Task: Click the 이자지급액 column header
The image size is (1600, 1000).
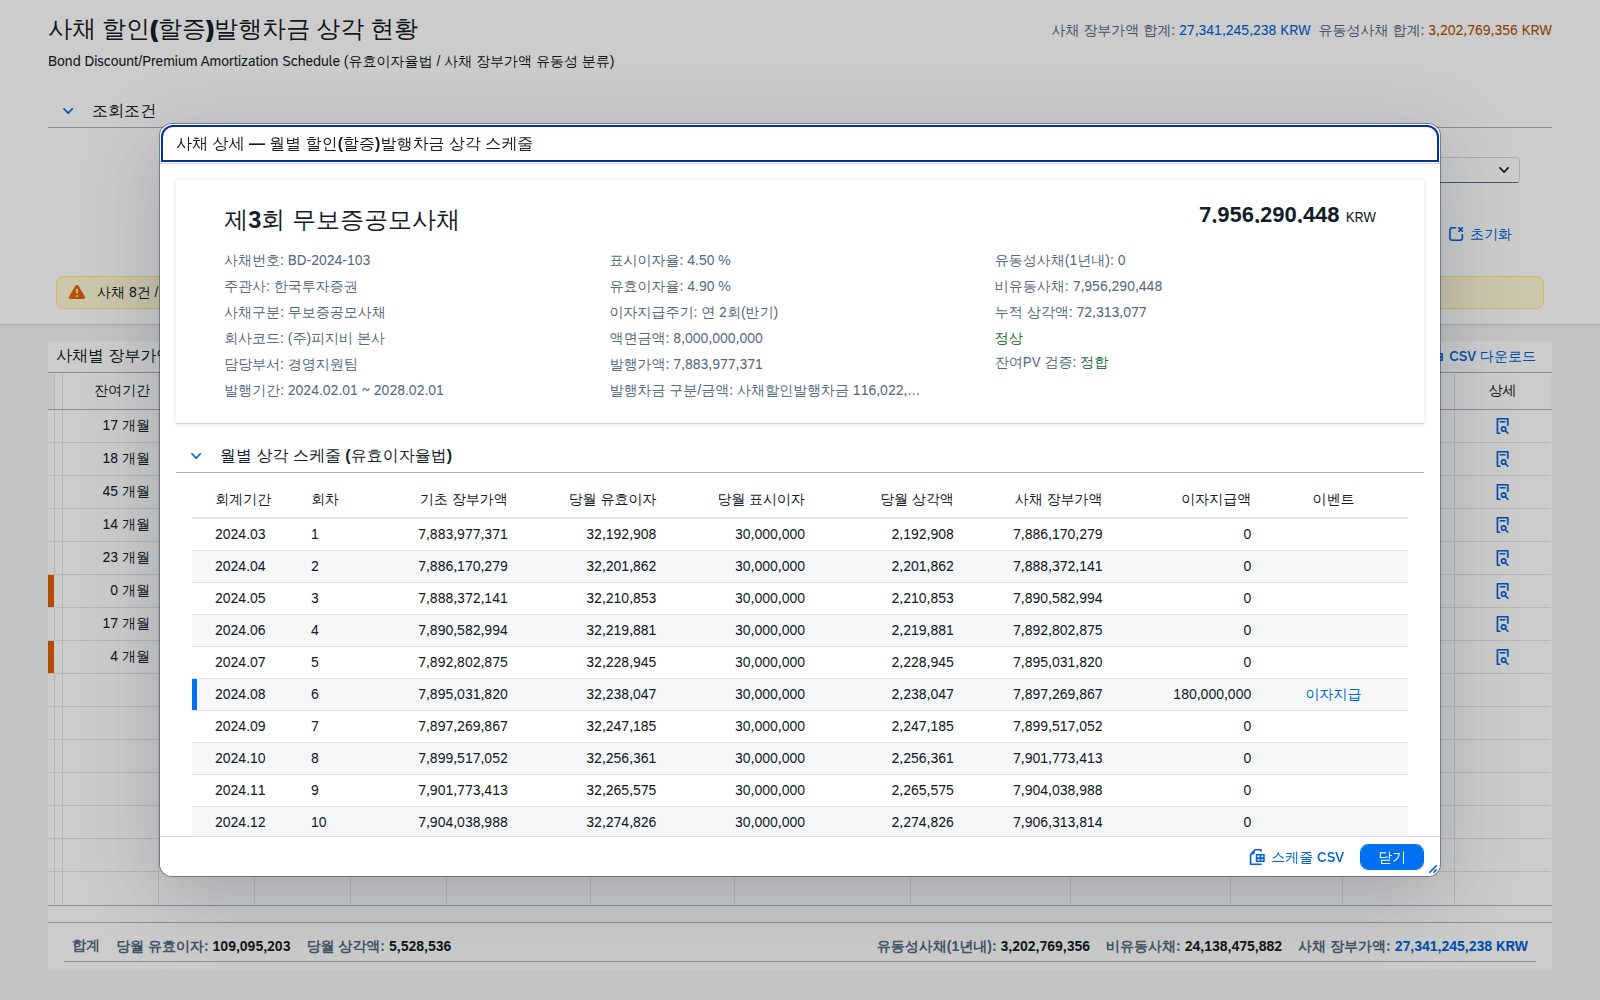Action: click(x=1216, y=499)
